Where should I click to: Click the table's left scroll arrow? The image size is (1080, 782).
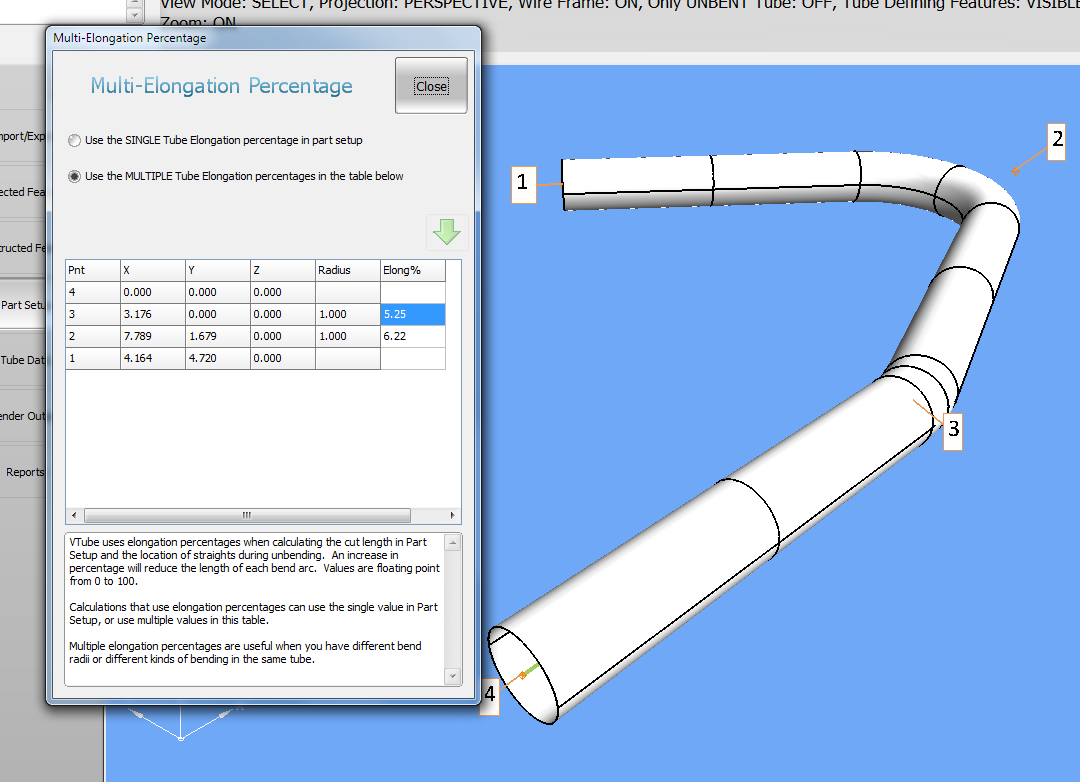tap(73, 516)
